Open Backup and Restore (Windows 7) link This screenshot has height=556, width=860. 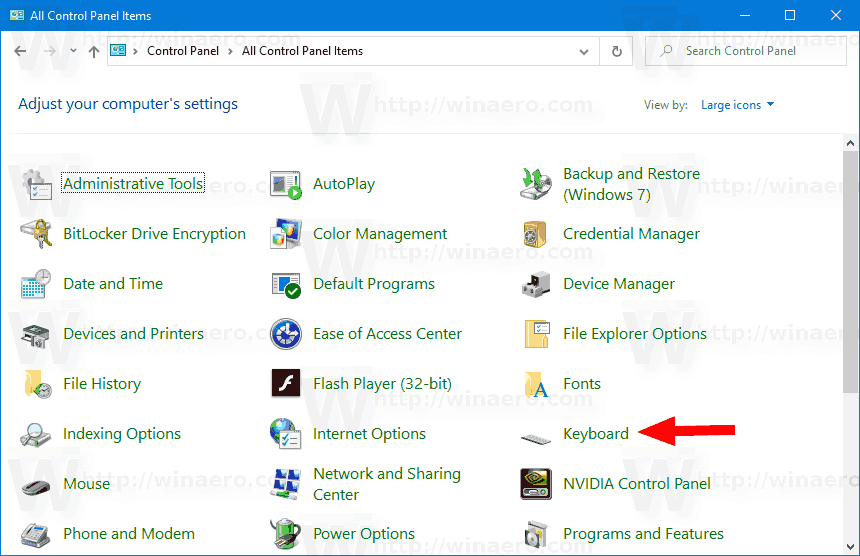tap(631, 184)
